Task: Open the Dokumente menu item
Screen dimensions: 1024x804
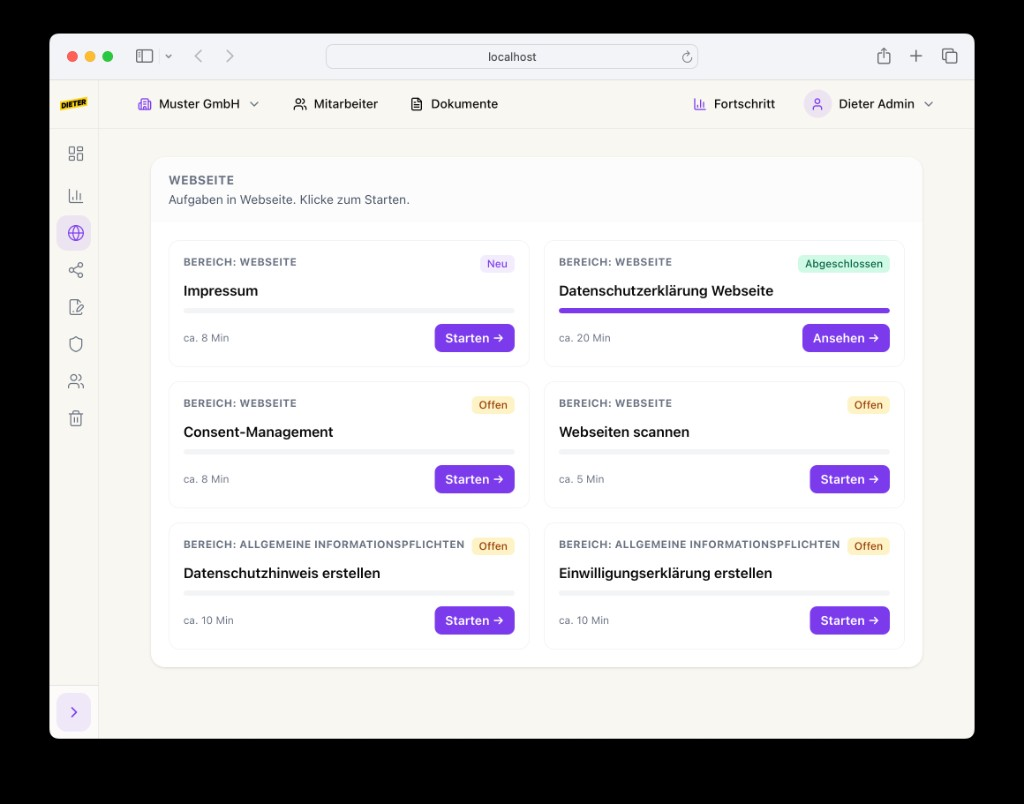Action: pyautogui.click(x=454, y=104)
